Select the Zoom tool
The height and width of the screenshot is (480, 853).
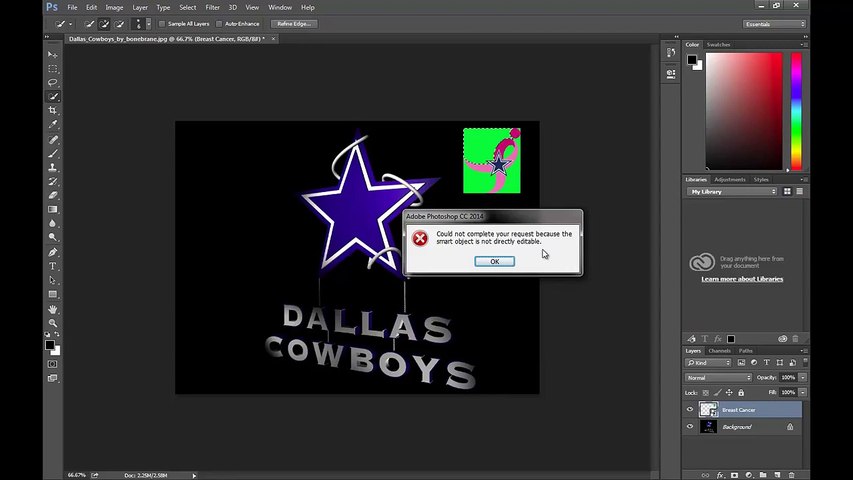pos(53,323)
